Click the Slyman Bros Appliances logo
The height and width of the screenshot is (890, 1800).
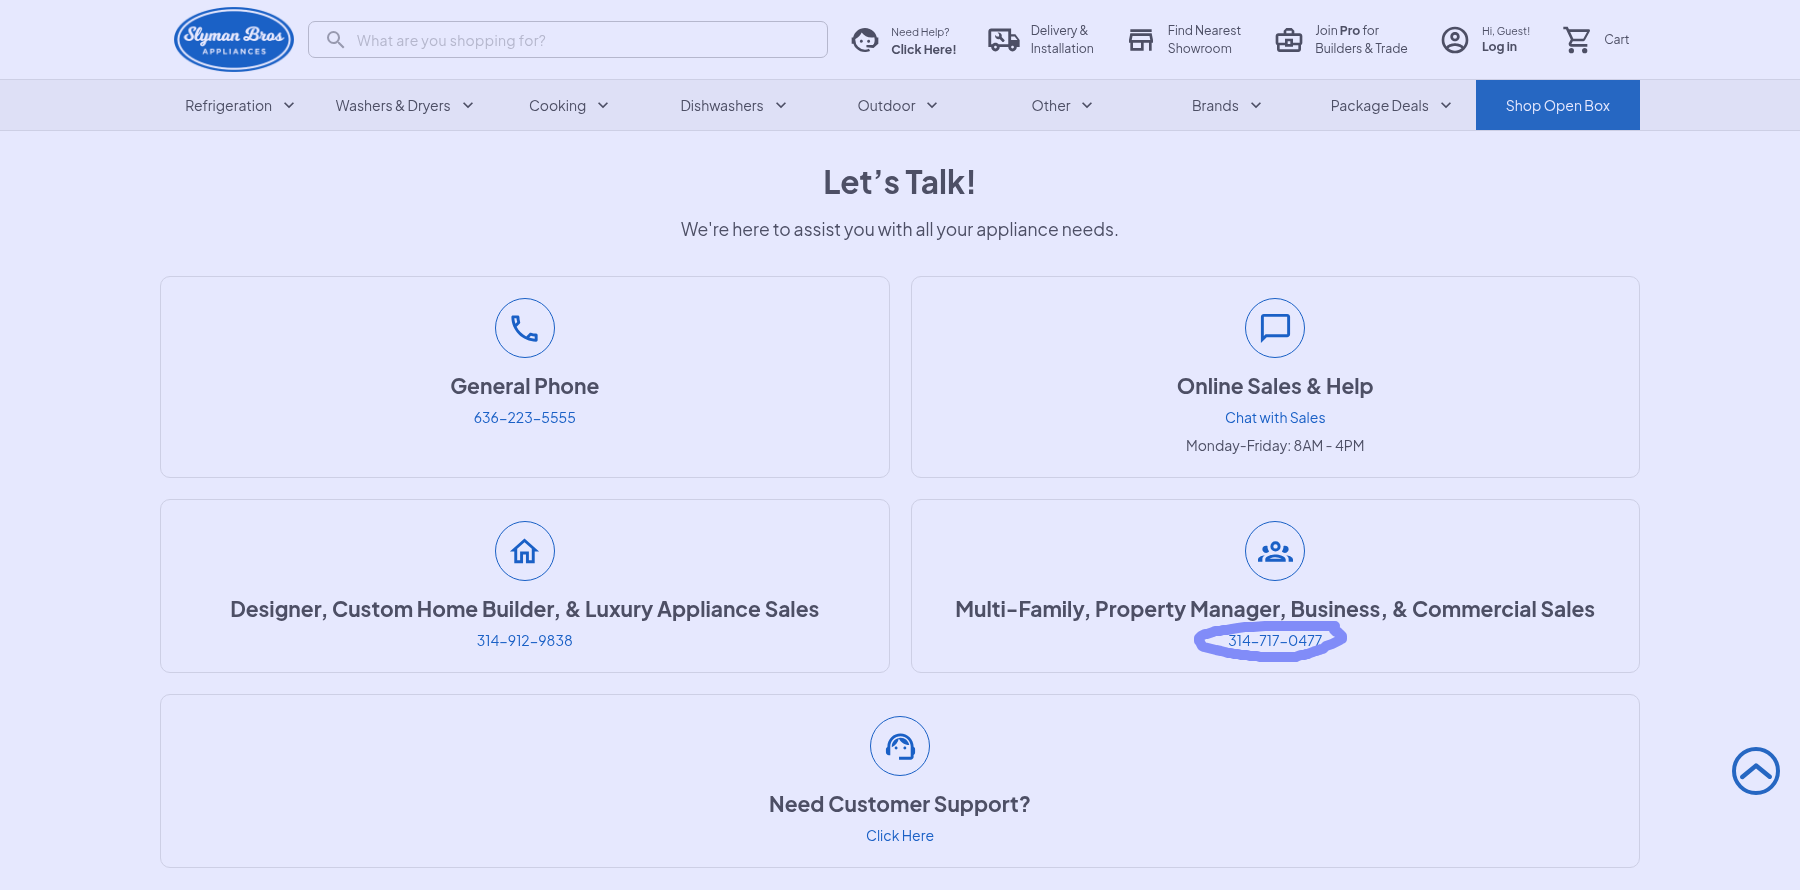[x=234, y=40]
